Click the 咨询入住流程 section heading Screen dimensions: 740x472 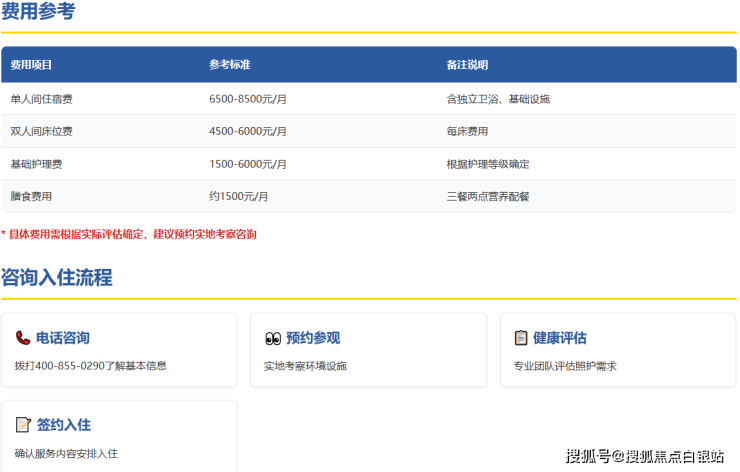pyautogui.click(x=57, y=278)
